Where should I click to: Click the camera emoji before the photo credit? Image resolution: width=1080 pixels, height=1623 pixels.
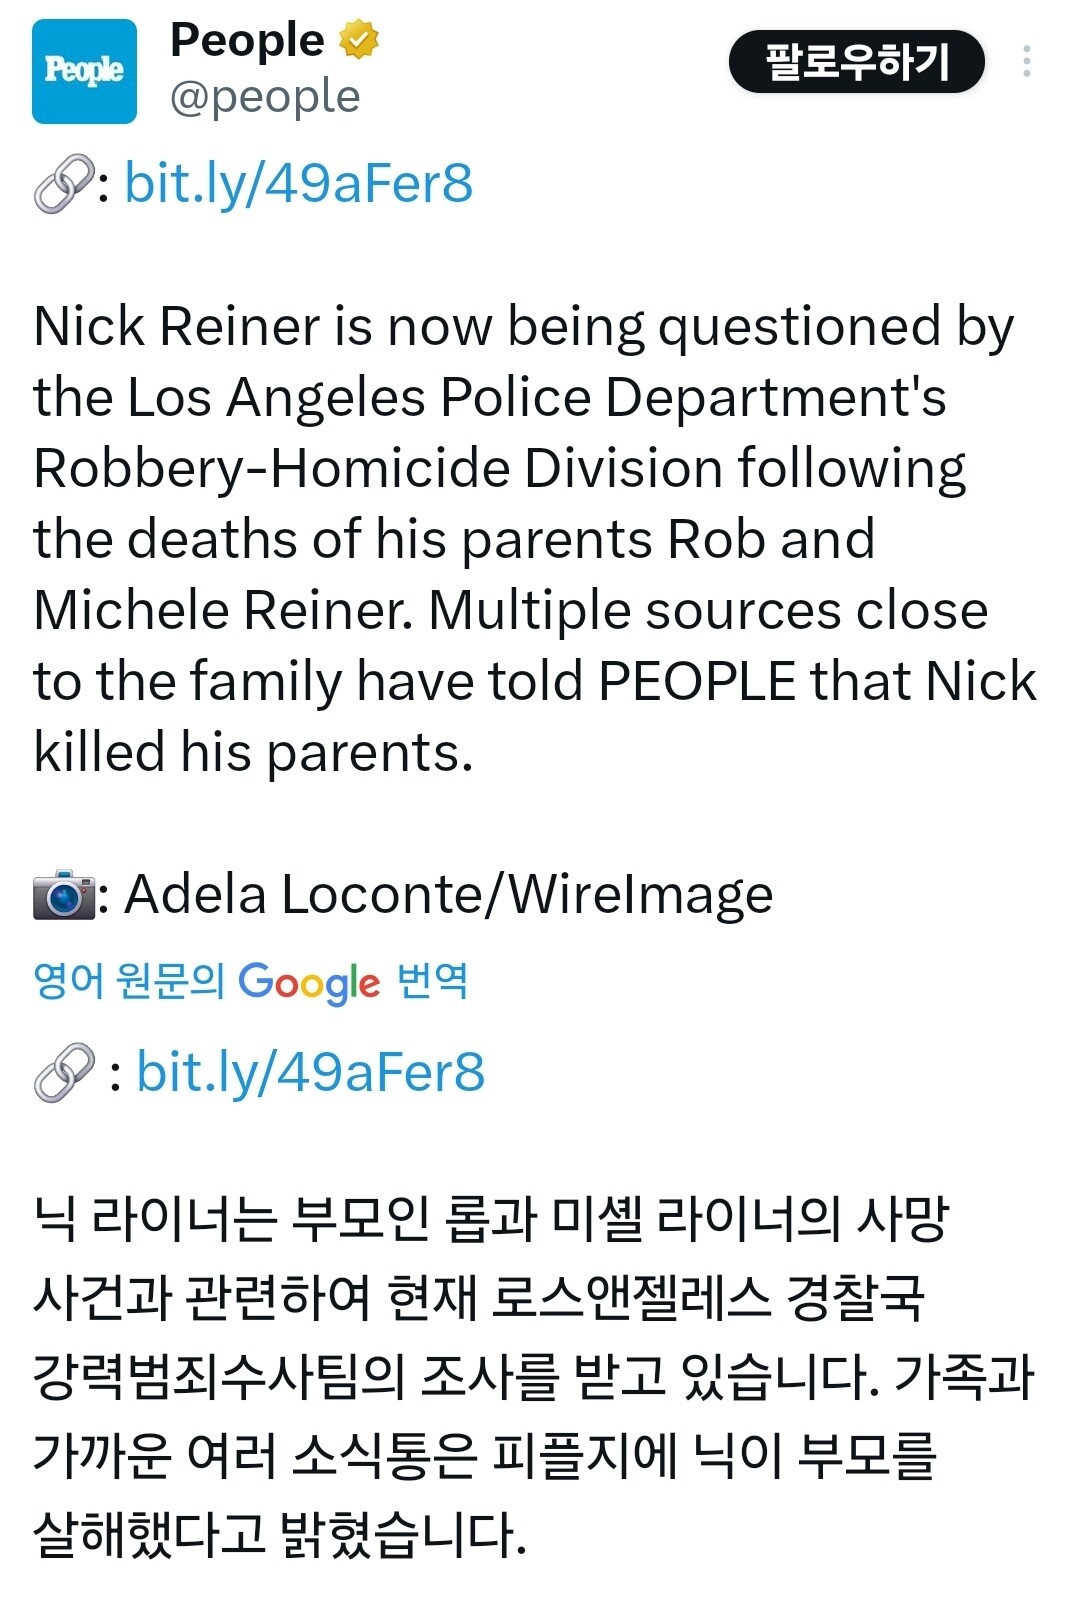[63, 894]
